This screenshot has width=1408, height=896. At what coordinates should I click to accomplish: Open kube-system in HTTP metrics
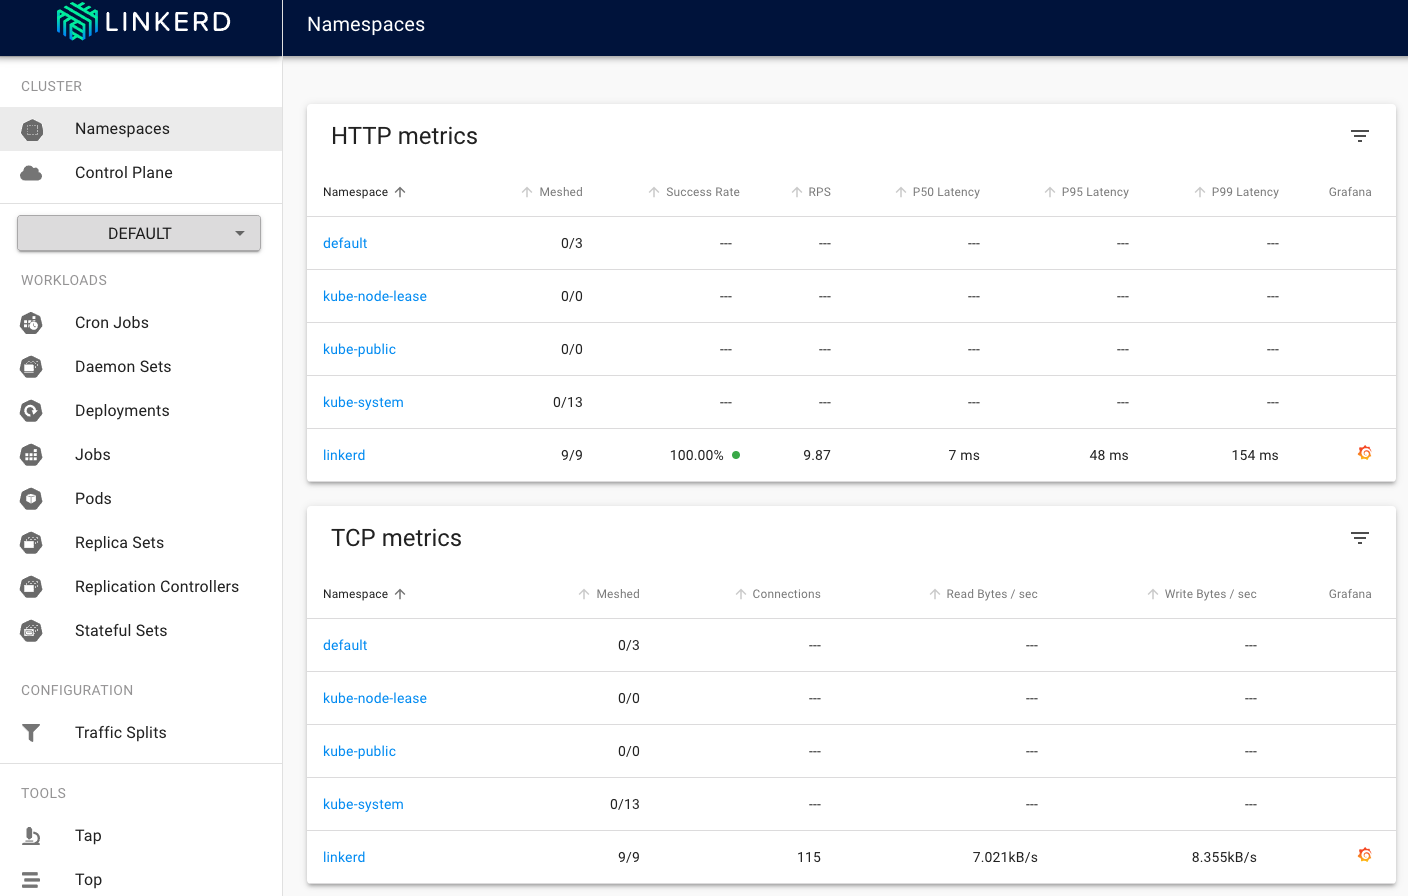click(363, 402)
